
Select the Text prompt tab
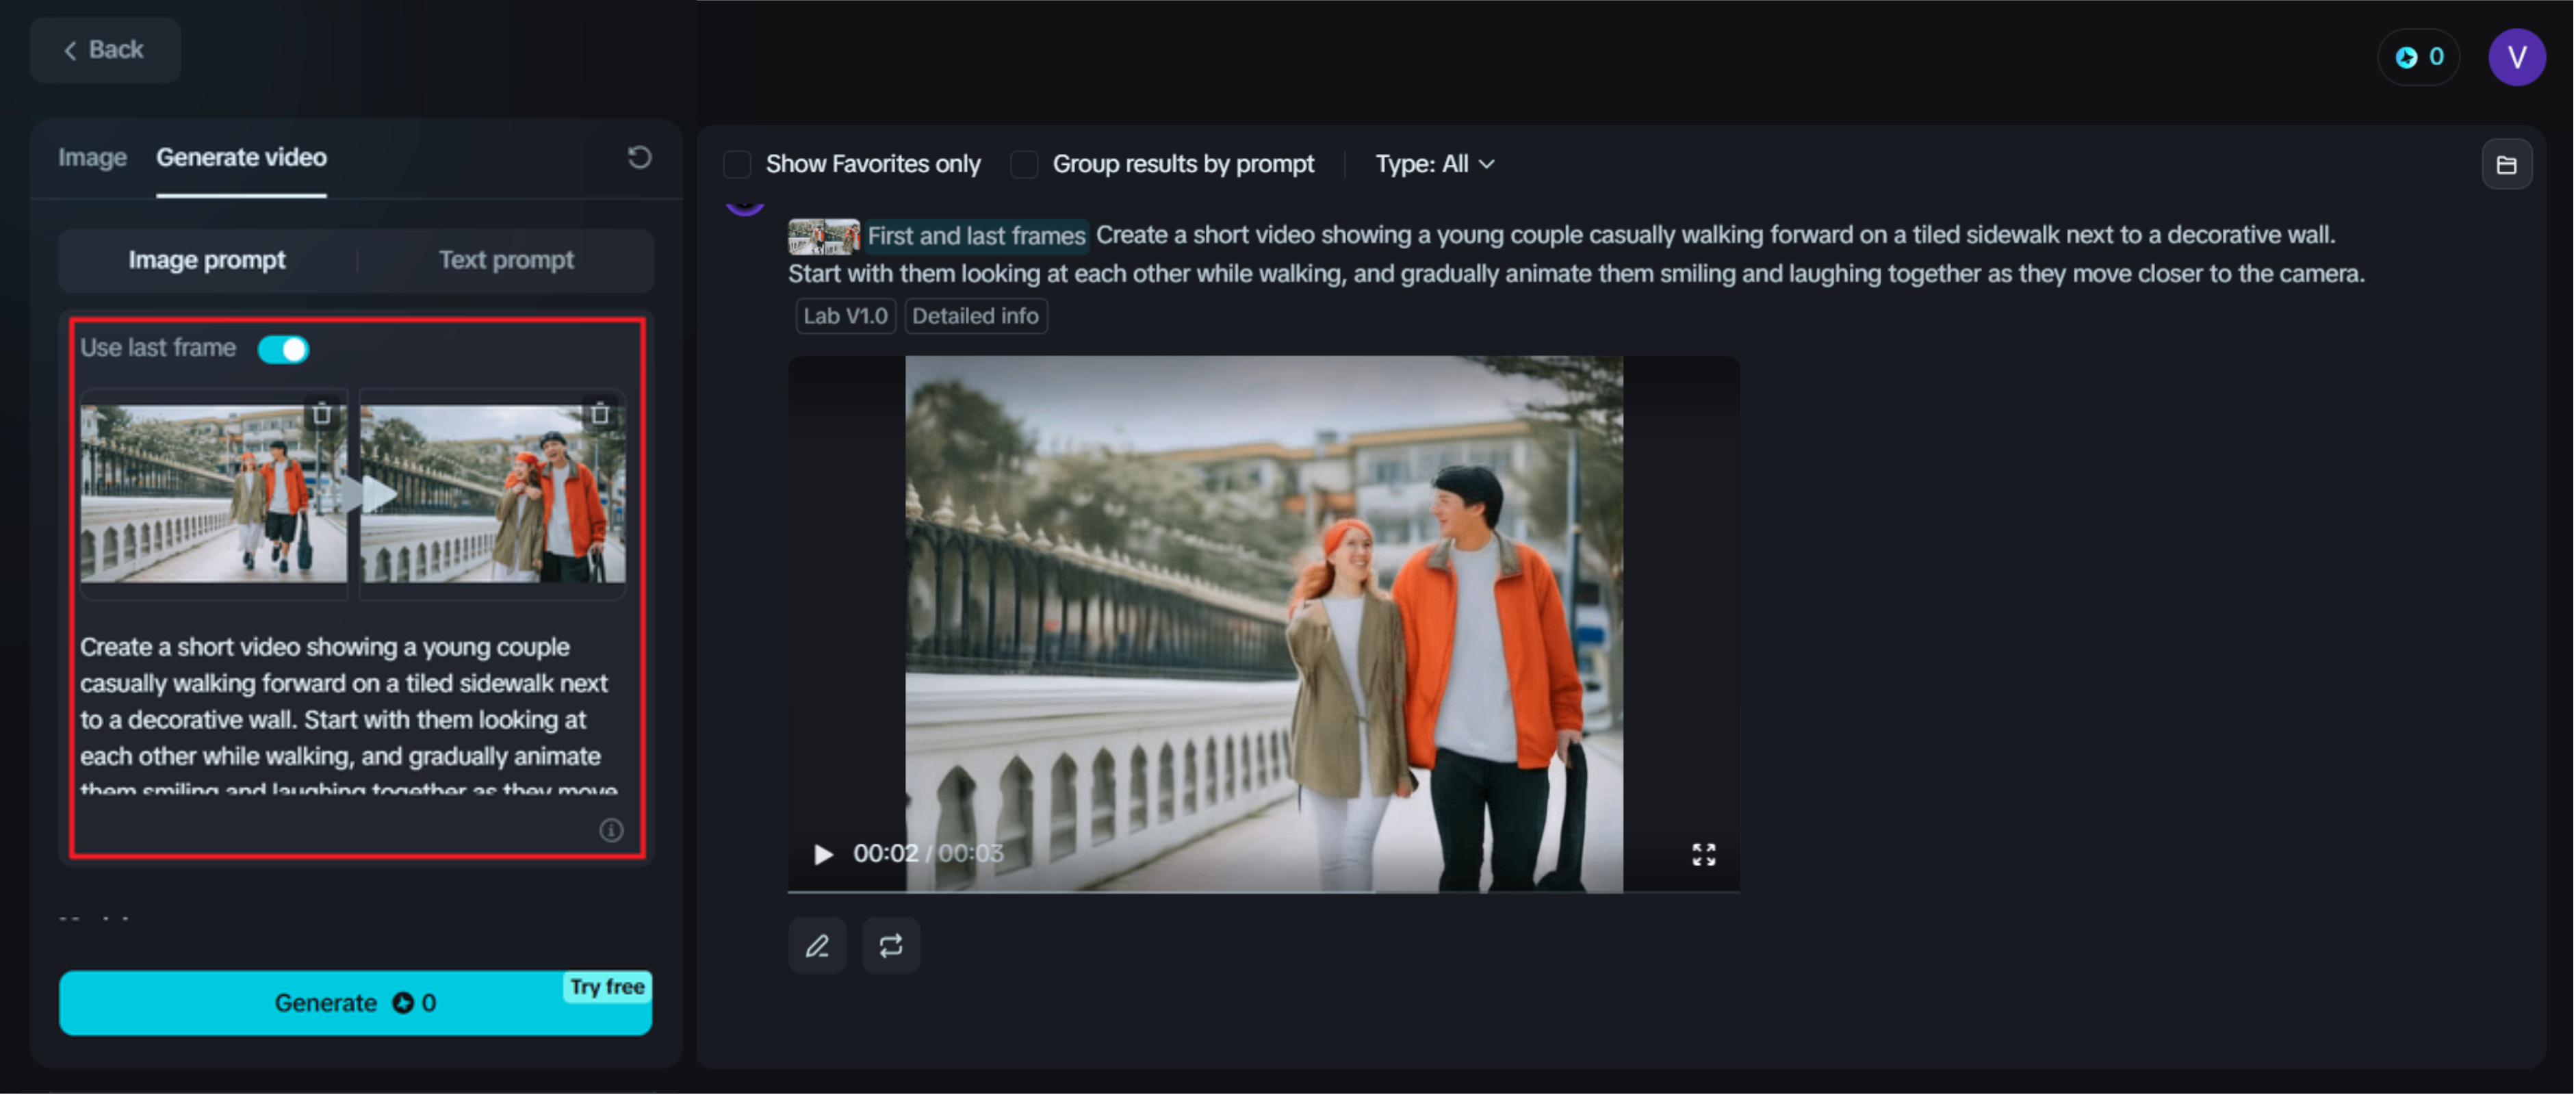point(506,260)
